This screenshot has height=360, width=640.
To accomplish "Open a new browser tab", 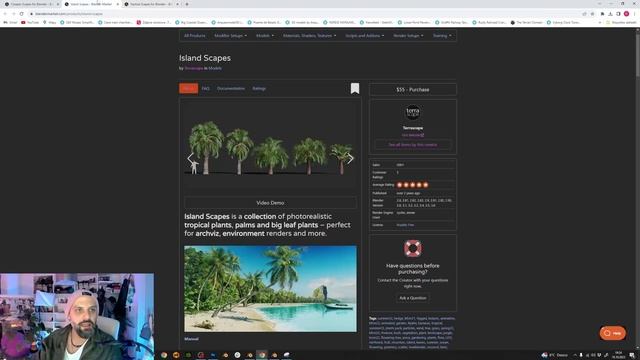I will click(187, 4).
